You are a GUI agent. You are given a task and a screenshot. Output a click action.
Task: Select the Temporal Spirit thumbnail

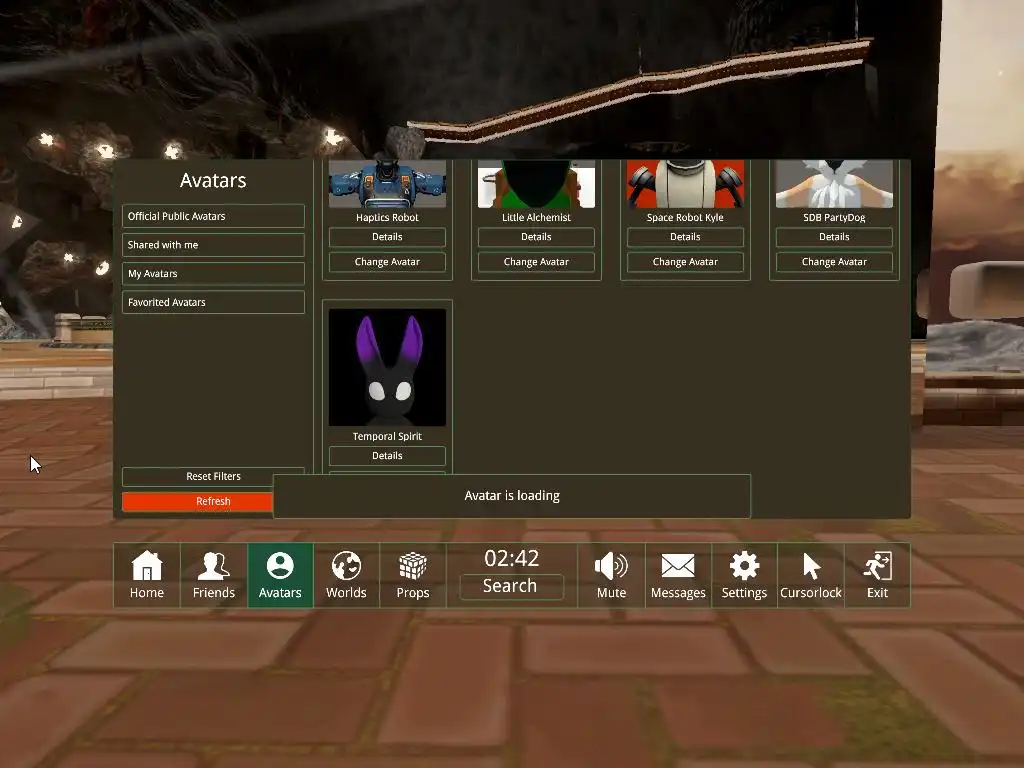click(387, 368)
